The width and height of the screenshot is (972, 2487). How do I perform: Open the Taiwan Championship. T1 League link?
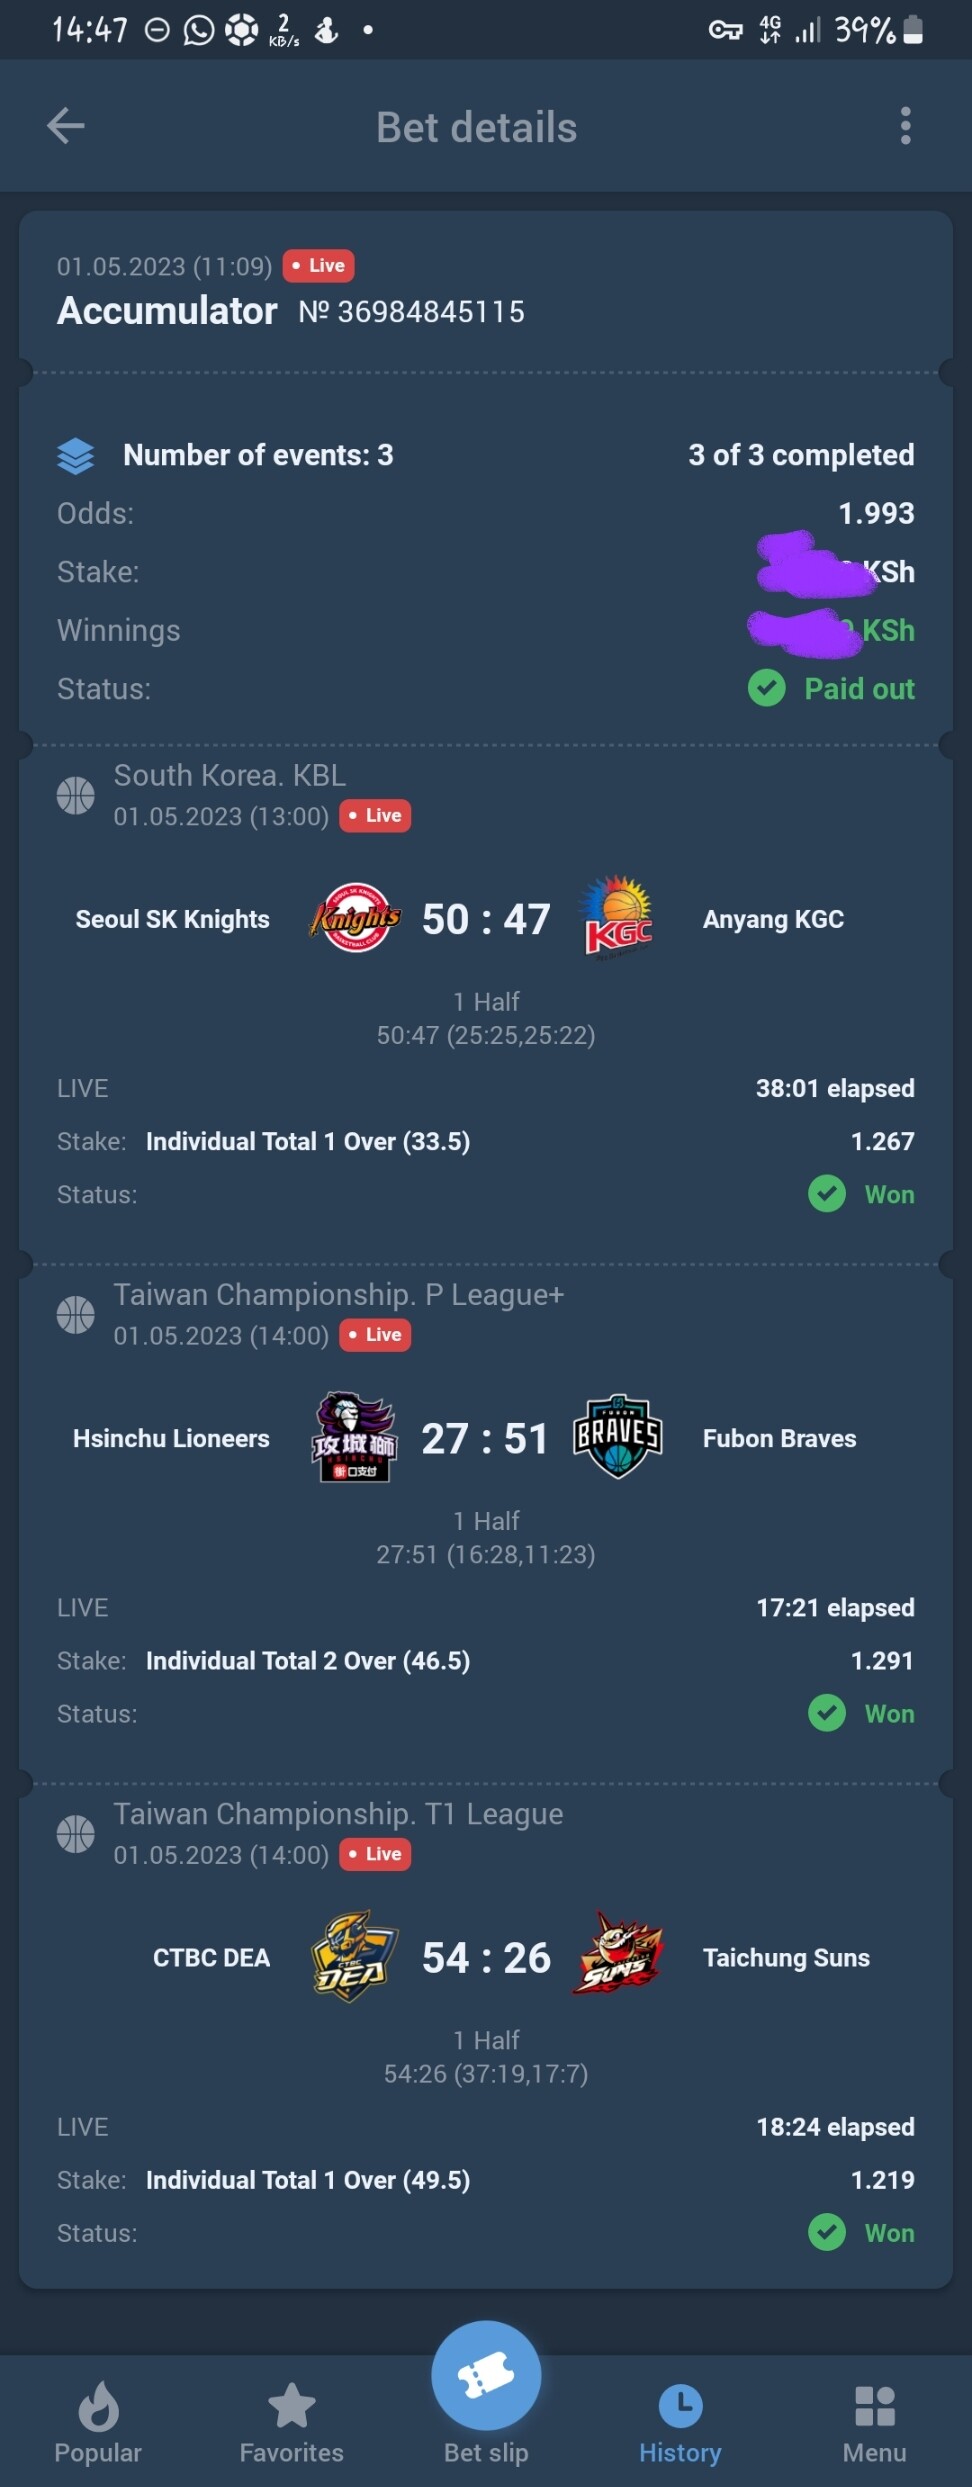point(339,1814)
